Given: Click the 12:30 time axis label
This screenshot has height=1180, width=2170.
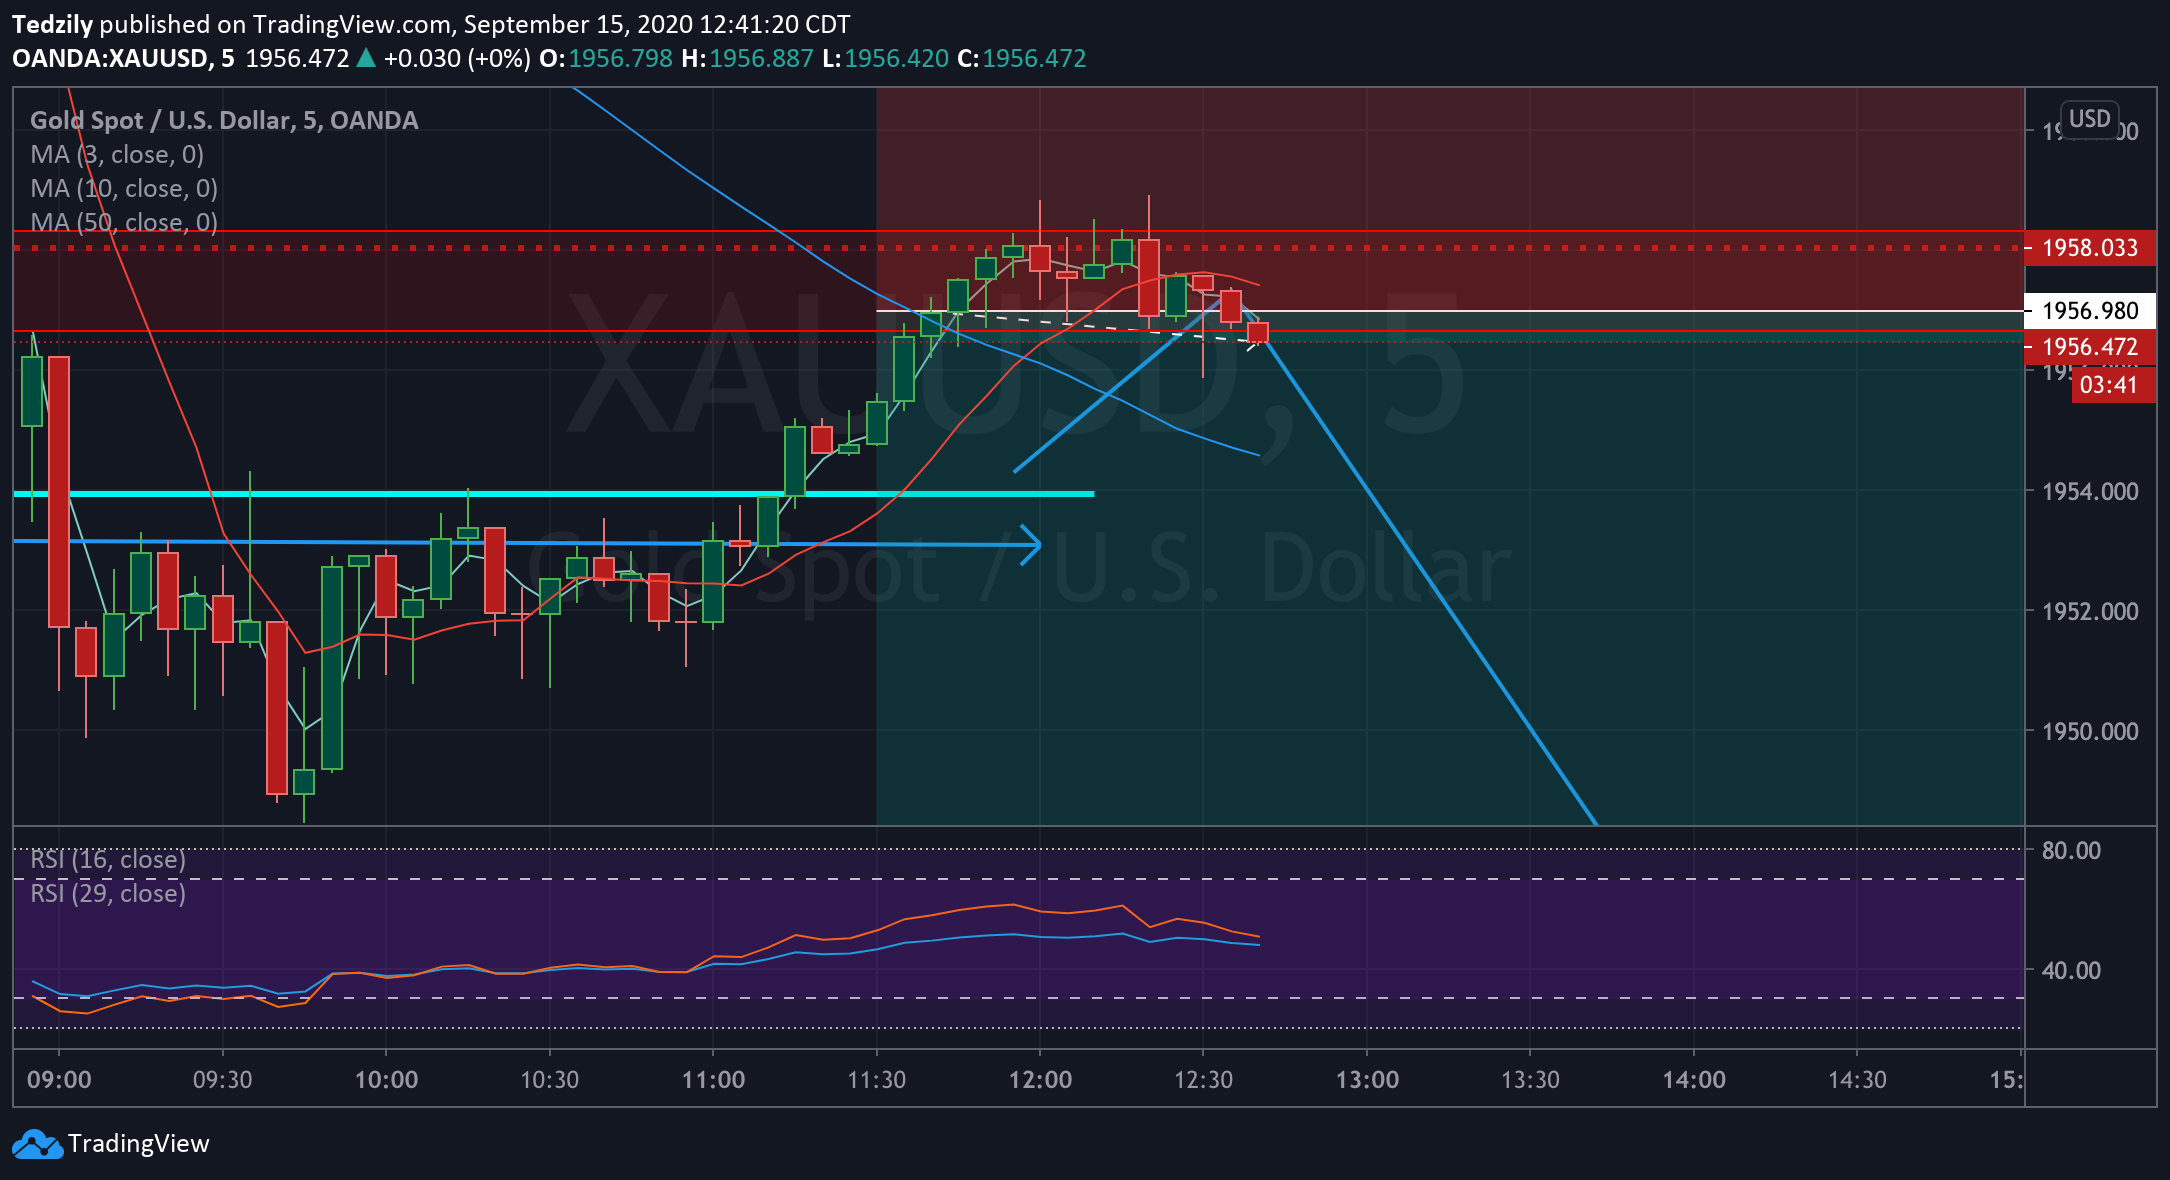Looking at the screenshot, I should [x=1203, y=1080].
